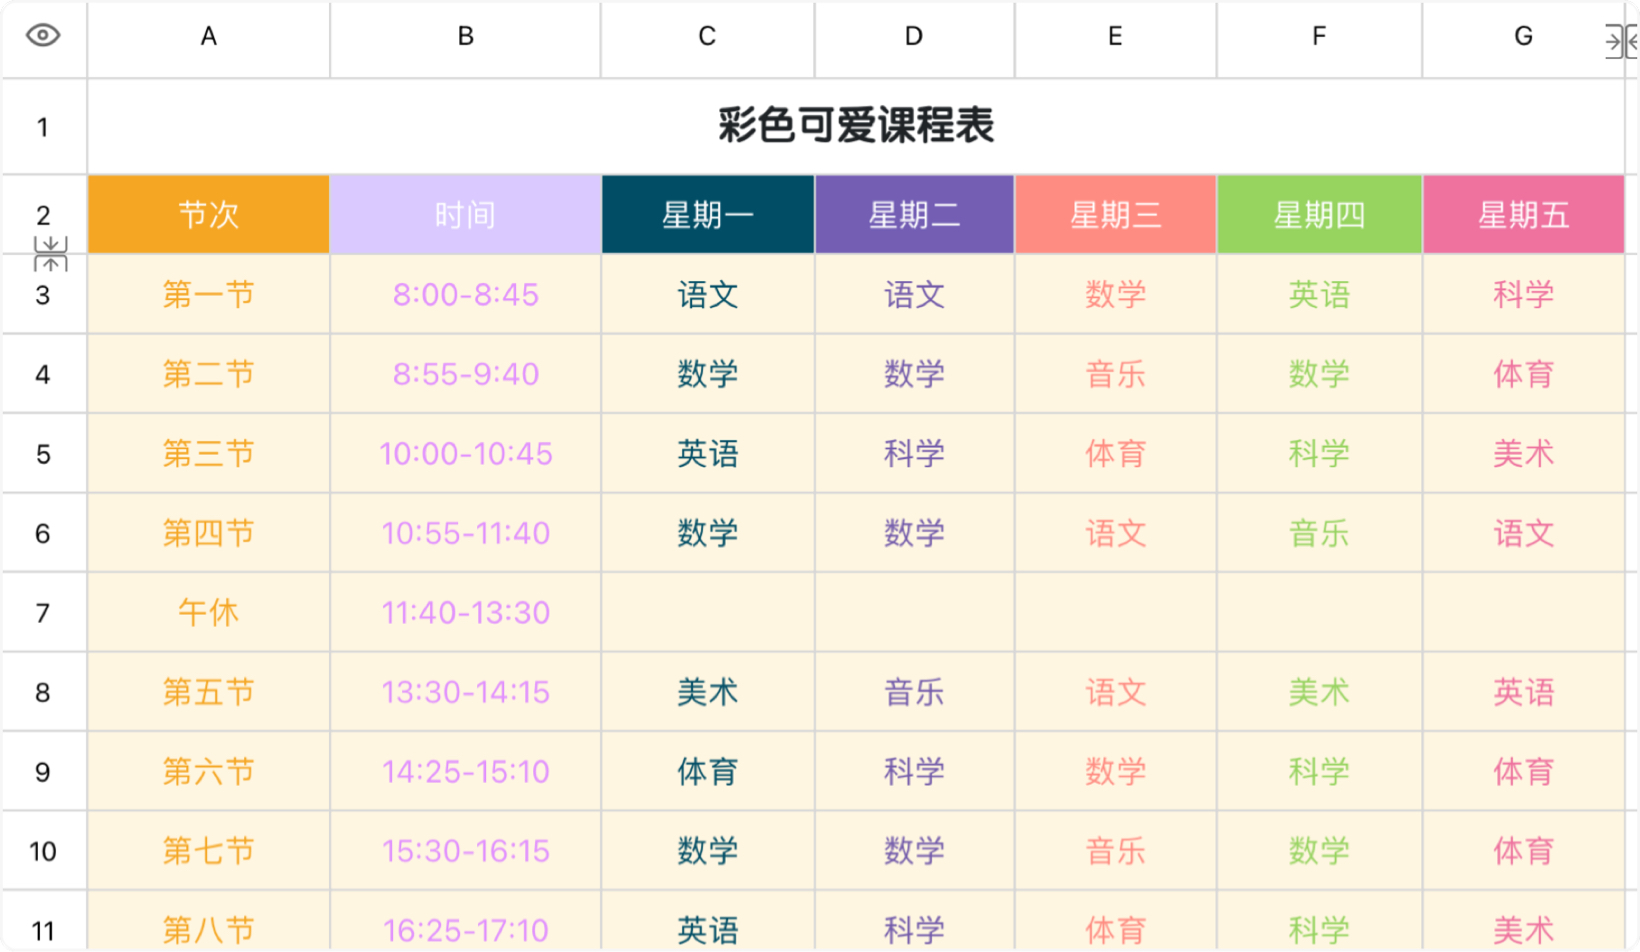The image size is (1640, 952).
Task: Select column A header
Action: point(208,38)
